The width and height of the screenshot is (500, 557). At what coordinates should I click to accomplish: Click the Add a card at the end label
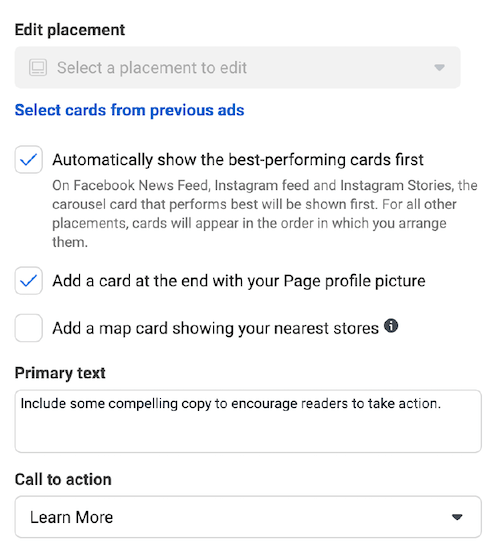coord(239,281)
